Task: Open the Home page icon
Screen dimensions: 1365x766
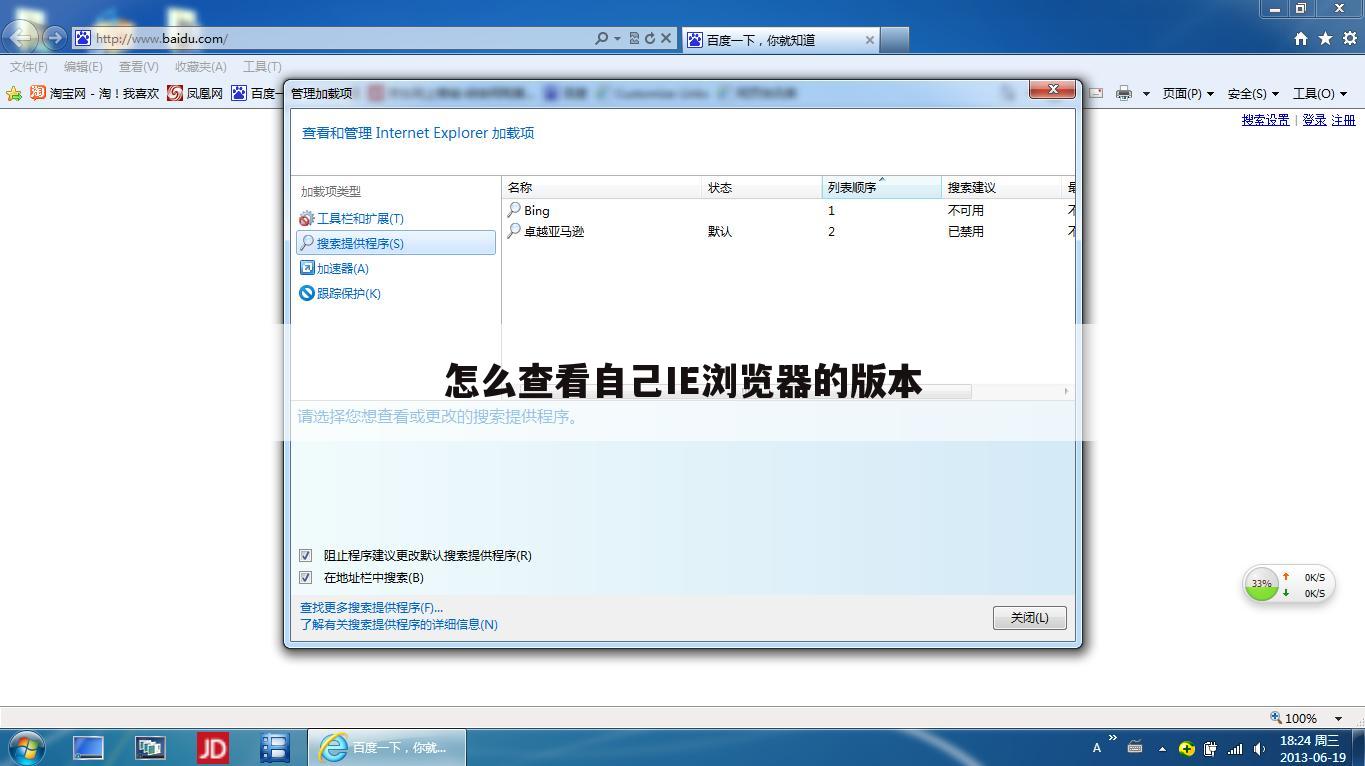Action: point(1301,38)
